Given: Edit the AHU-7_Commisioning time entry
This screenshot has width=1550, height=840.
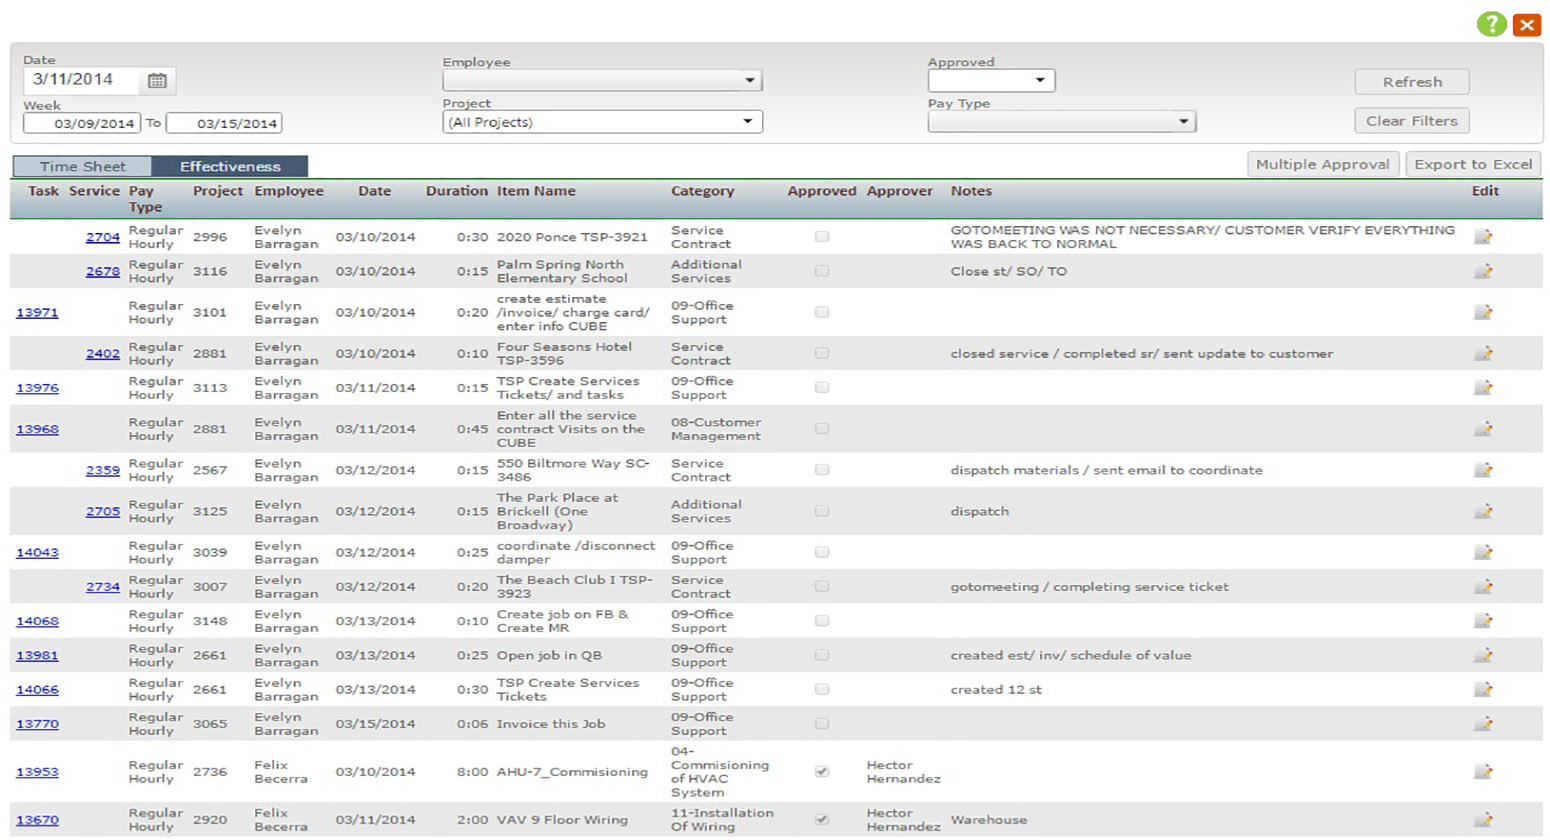Looking at the screenshot, I should coord(1483,772).
